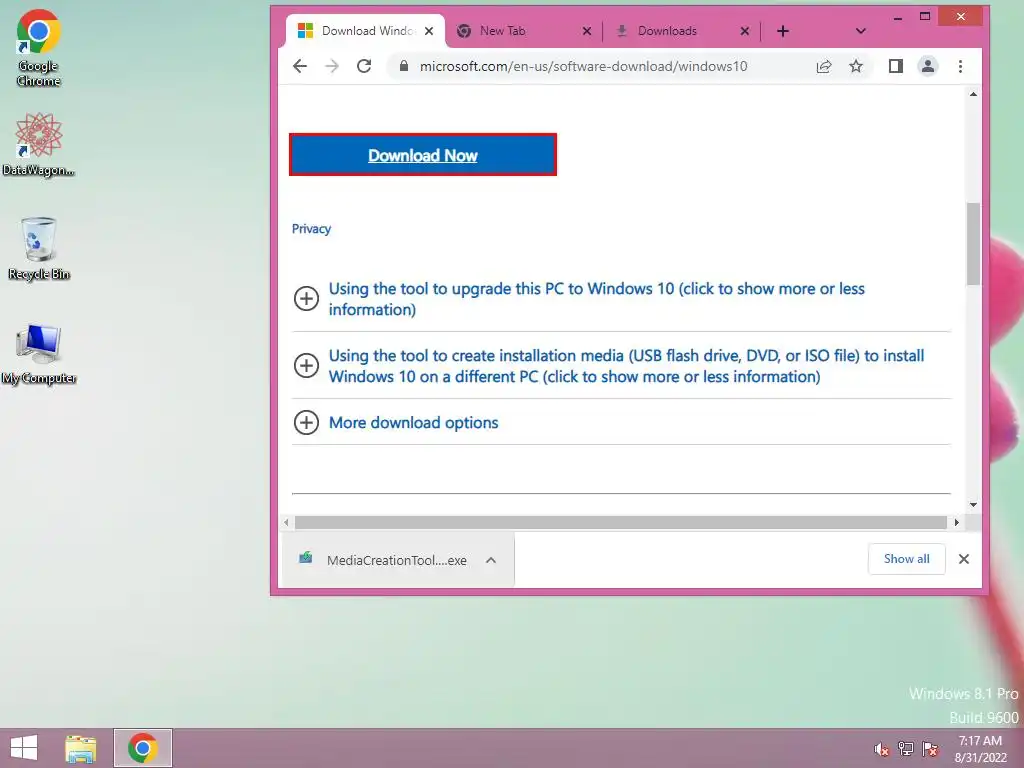Close the downloads shelf bar
Image resolution: width=1024 pixels, height=768 pixels.
963,559
